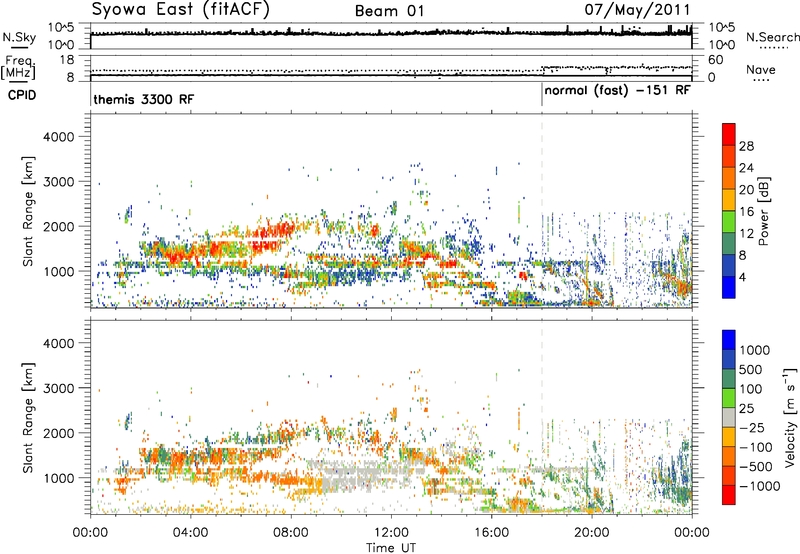Screen dimensions: 800x554
Task: Click the "Power [dB]" colorbar title
Action: [x=764, y=211]
